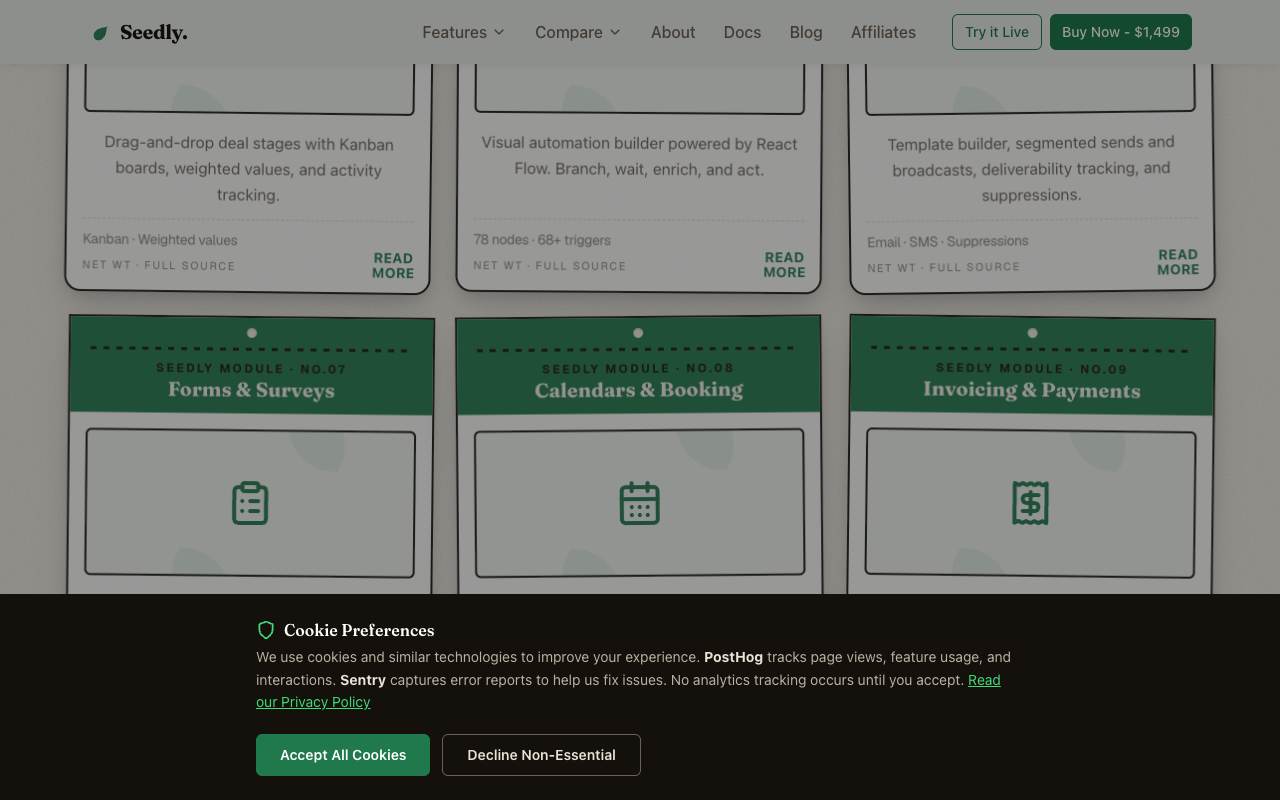The width and height of the screenshot is (1280, 800).
Task: Expand the Features dropdown menu
Action: (464, 32)
